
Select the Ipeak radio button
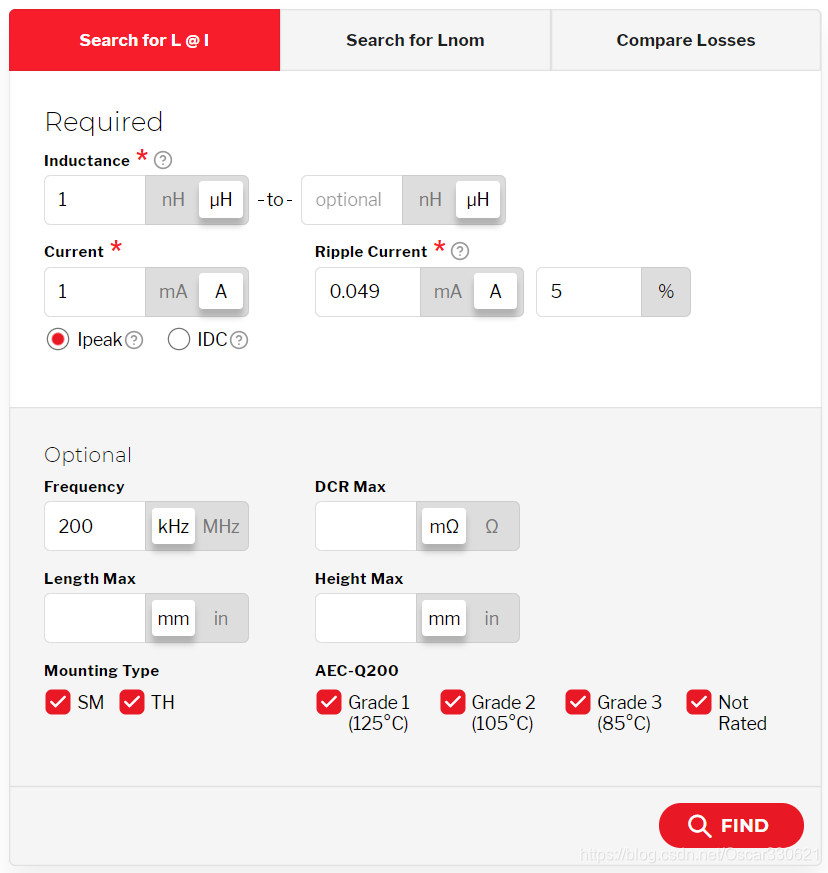click(x=58, y=339)
